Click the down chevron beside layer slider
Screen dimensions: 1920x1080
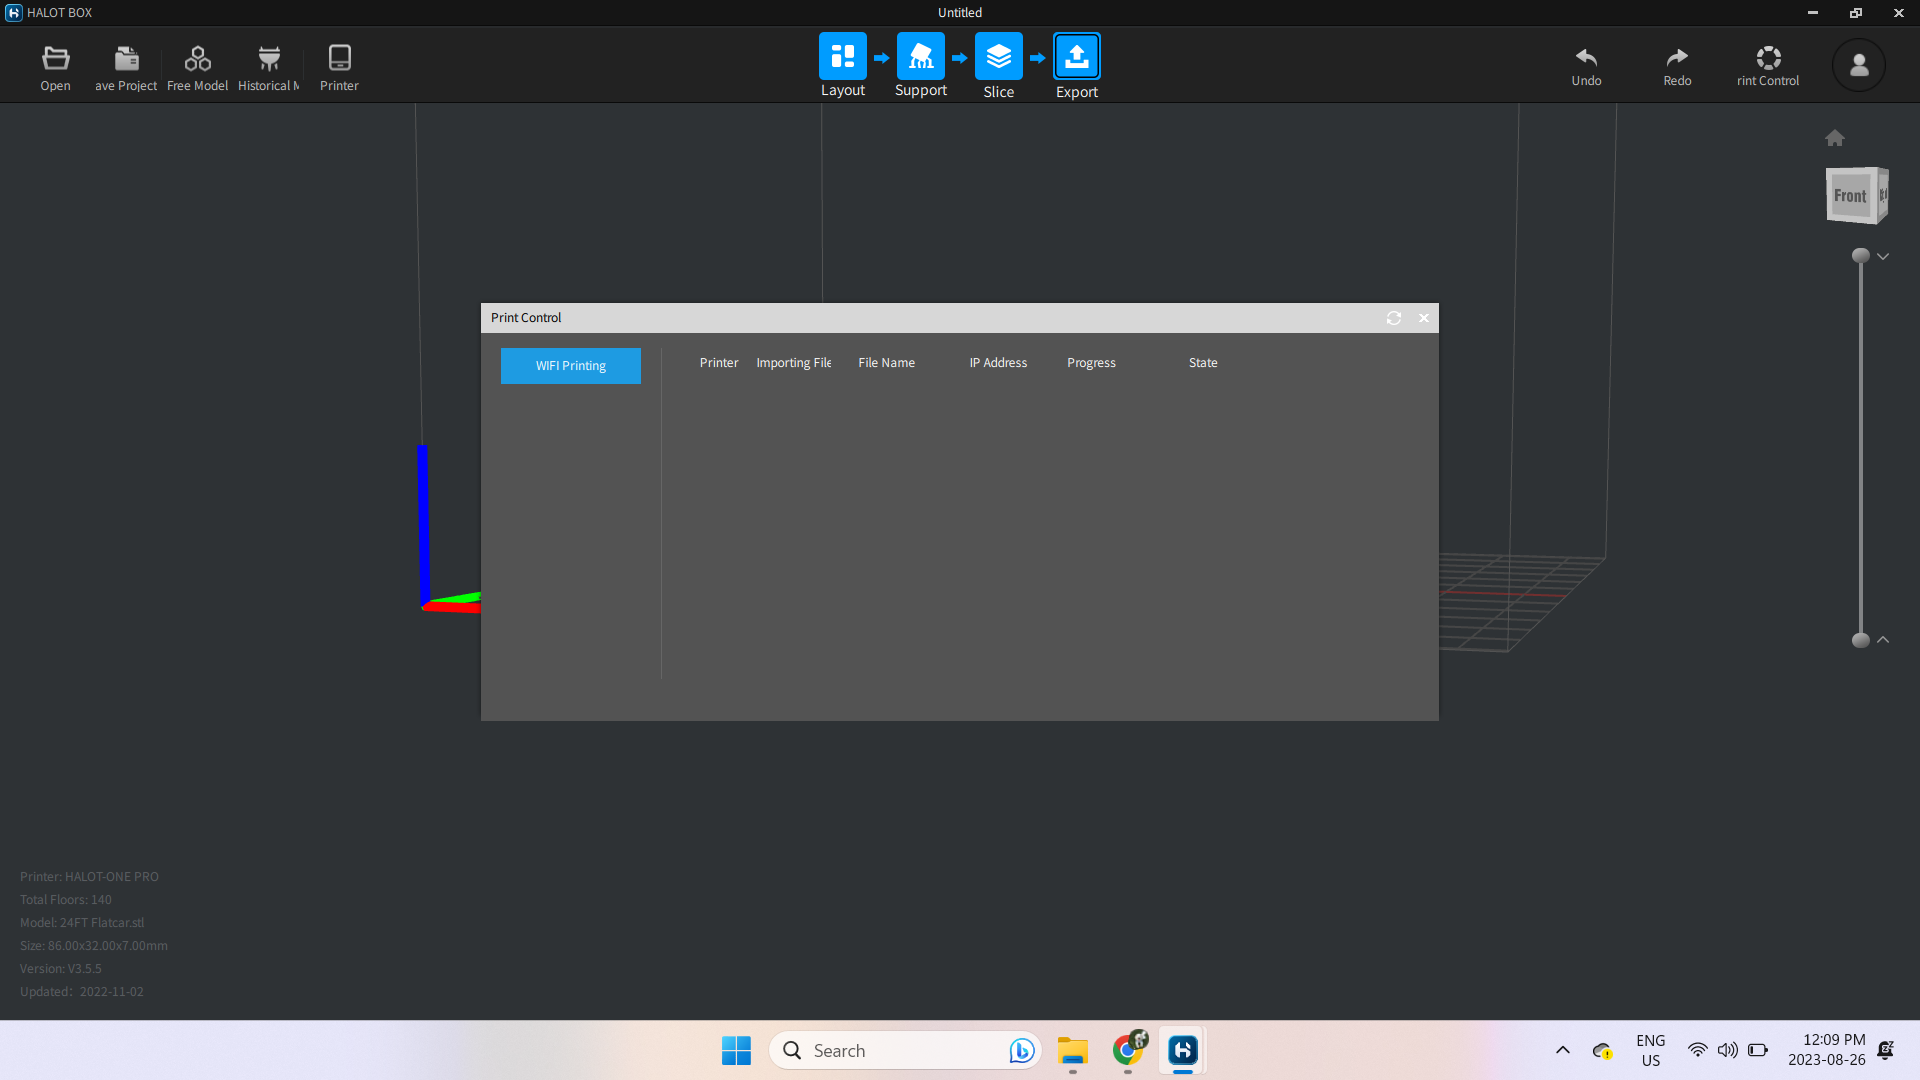point(1883,256)
